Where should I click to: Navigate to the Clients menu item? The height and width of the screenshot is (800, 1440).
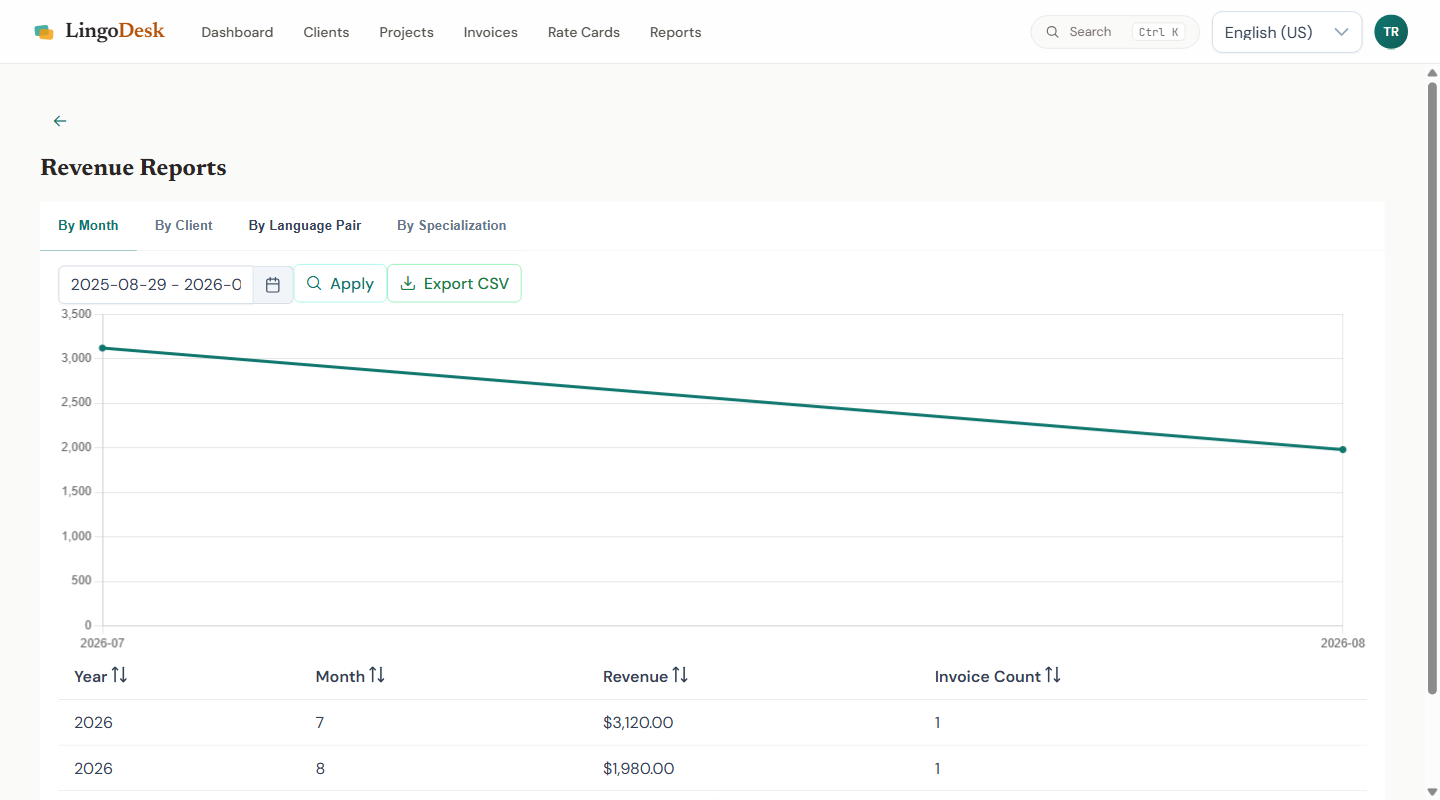click(x=326, y=32)
